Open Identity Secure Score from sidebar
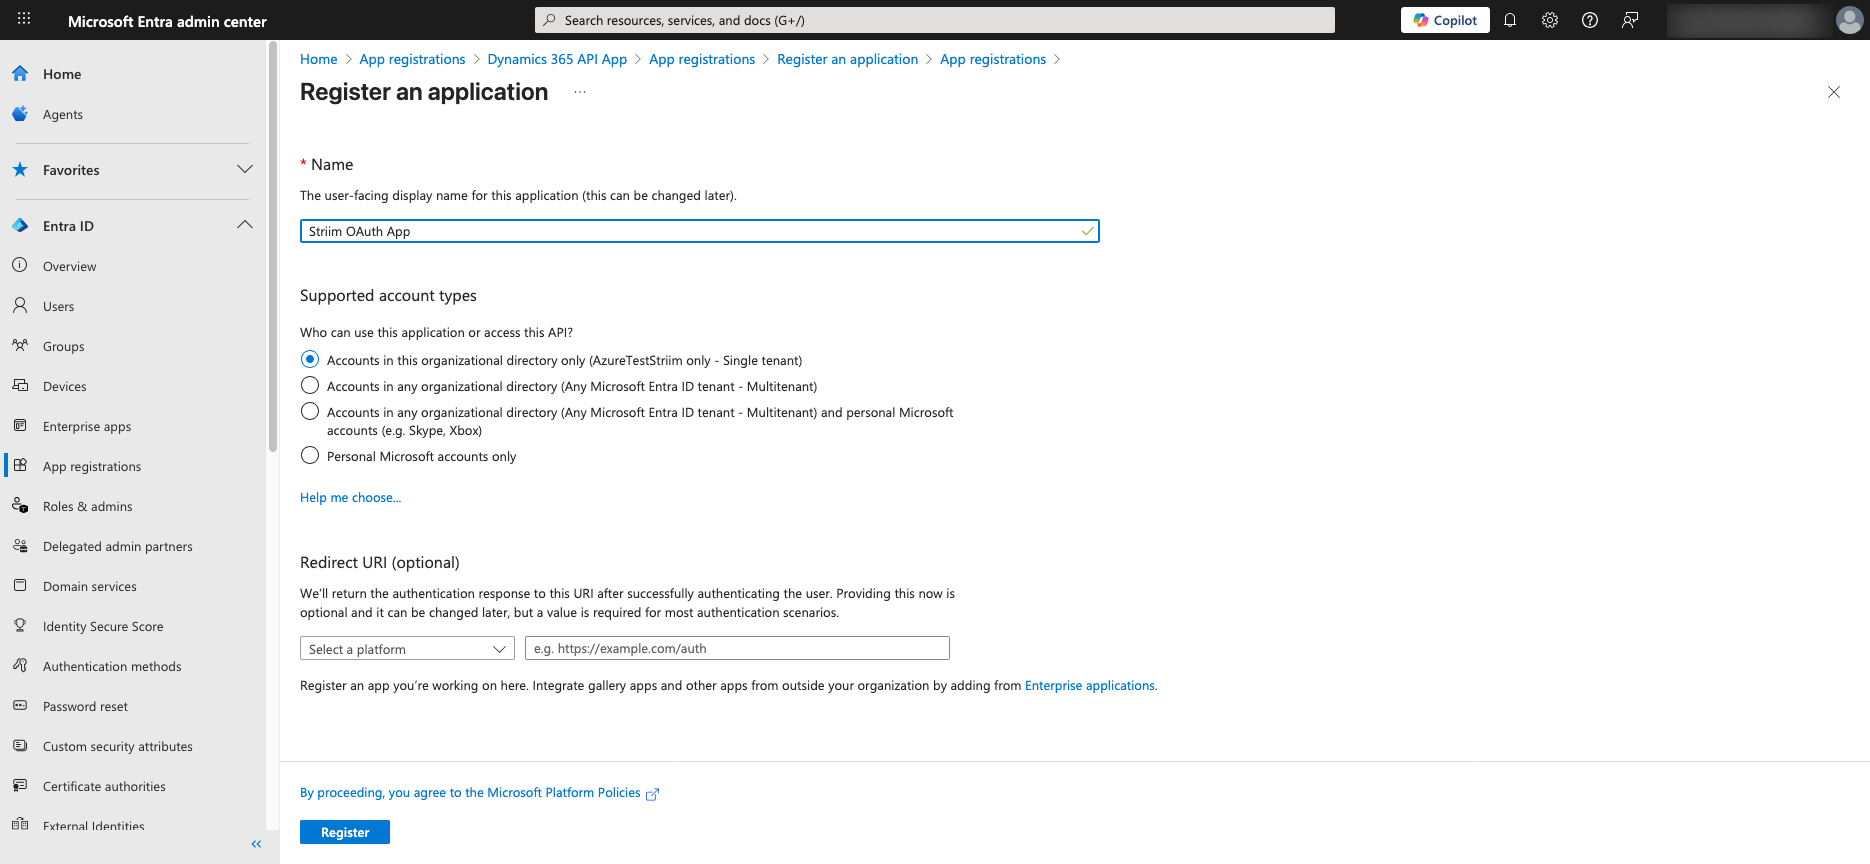The image size is (1870, 864). click(x=103, y=626)
